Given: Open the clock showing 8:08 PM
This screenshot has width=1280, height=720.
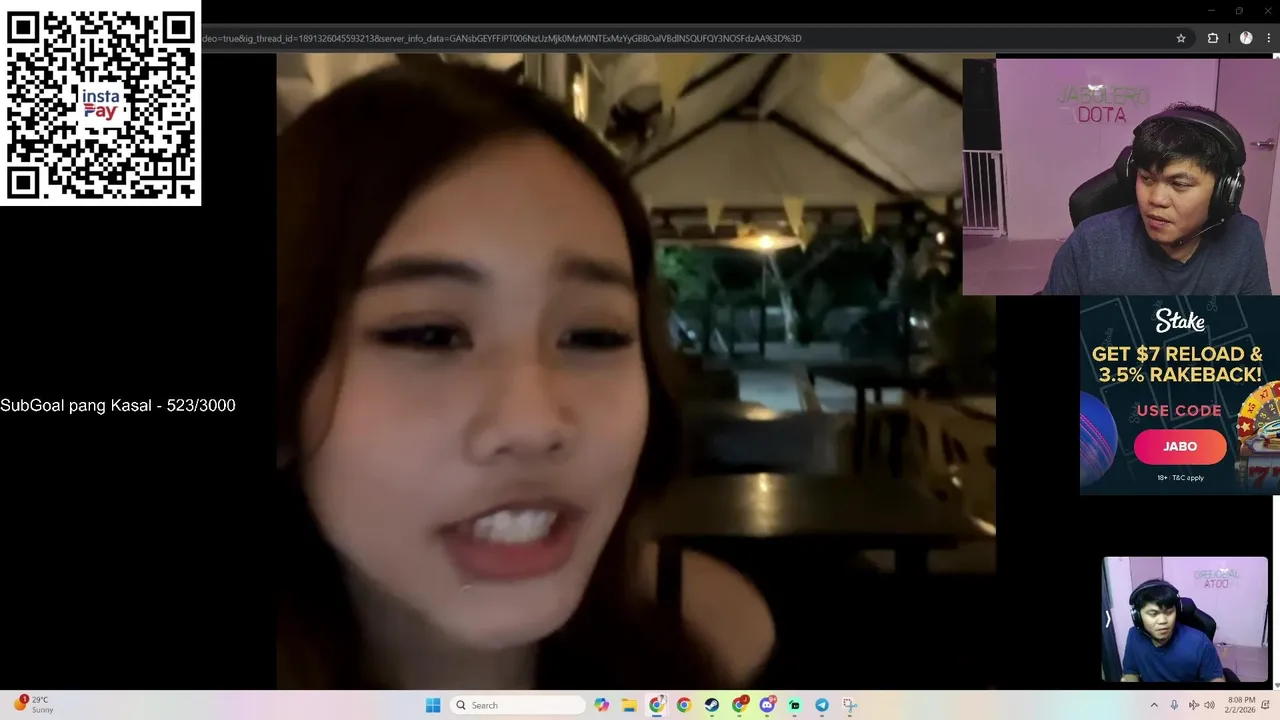Looking at the screenshot, I should 1241,705.
